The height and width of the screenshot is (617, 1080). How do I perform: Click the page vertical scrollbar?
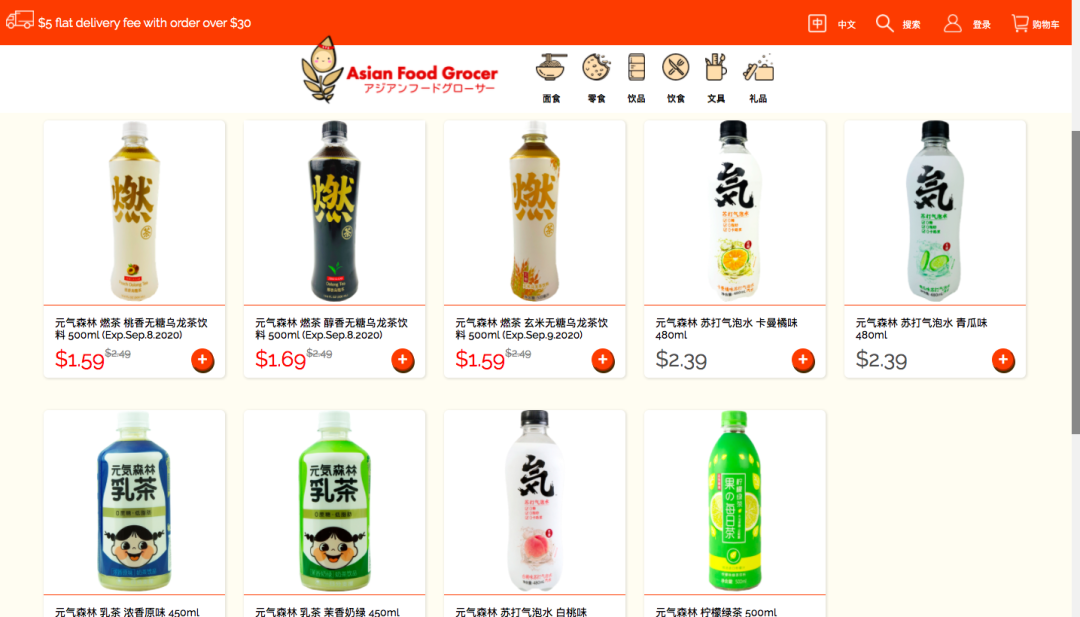point(1075,282)
